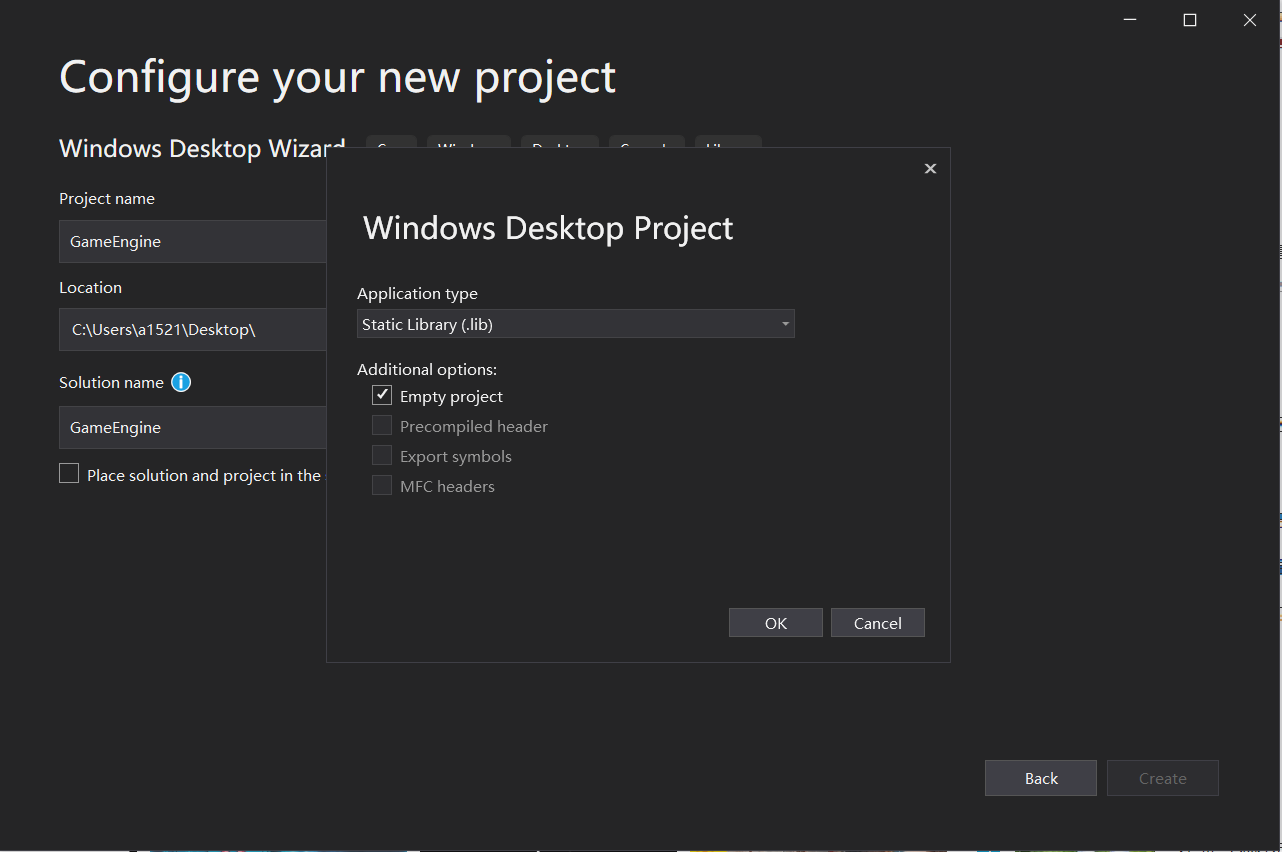Toggle the Precompiled header checkbox
Screen dimensions: 1282x852
click(x=382, y=426)
